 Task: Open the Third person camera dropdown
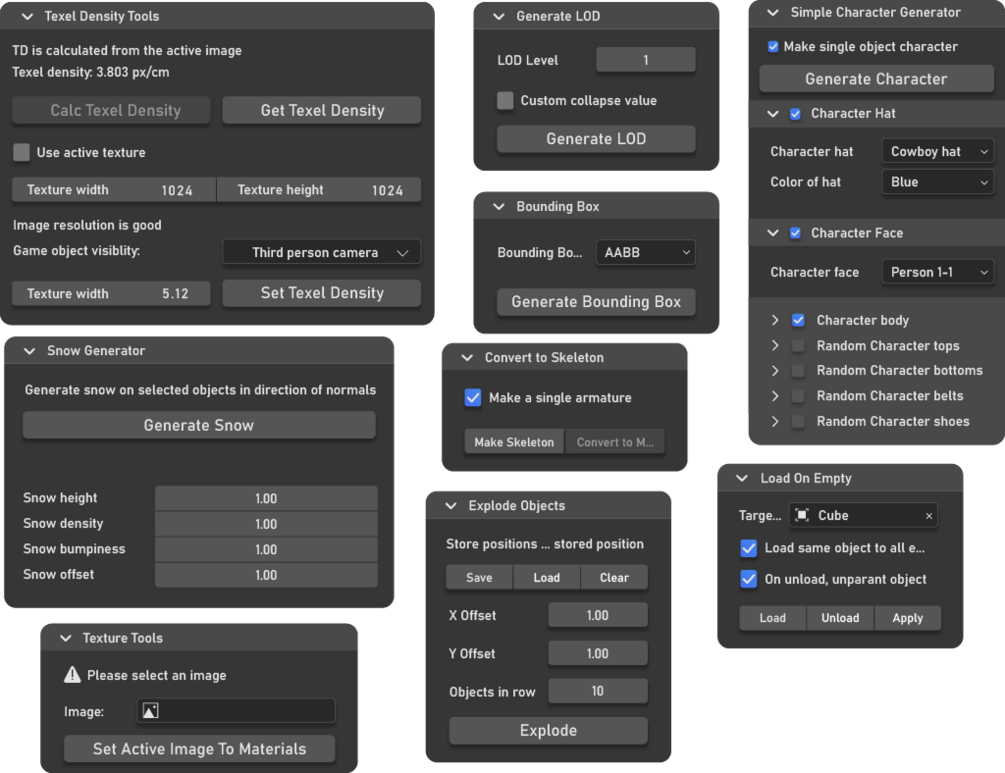coord(321,253)
